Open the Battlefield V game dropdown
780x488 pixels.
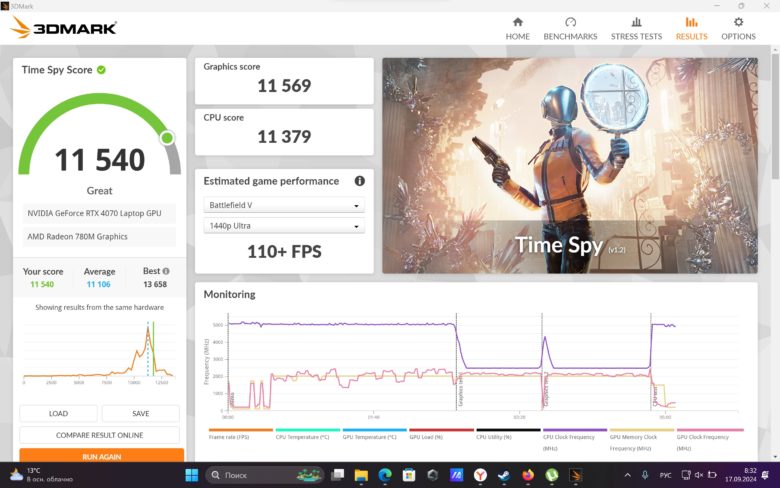(x=284, y=205)
